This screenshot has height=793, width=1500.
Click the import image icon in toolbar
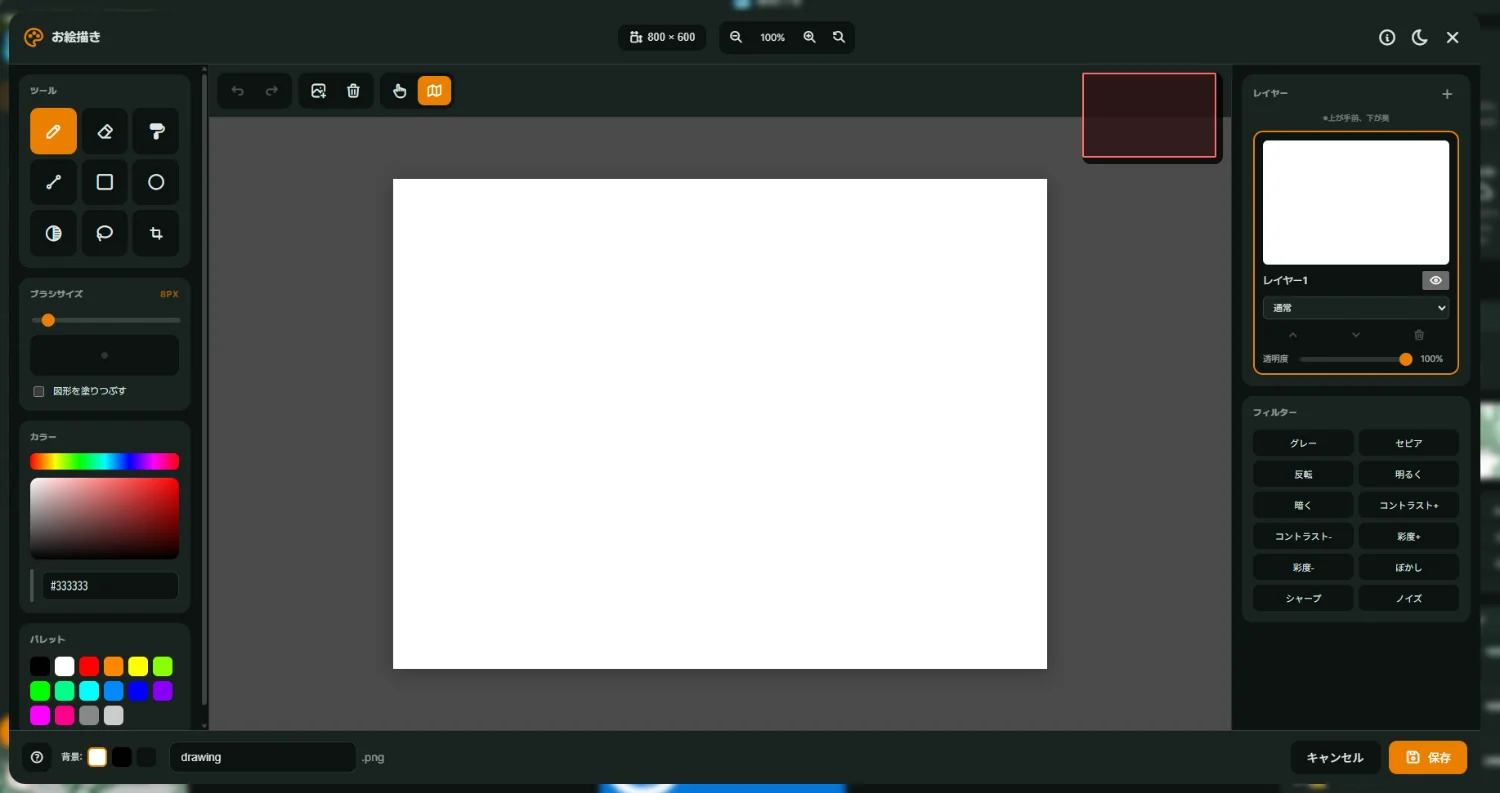click(318, 91)
